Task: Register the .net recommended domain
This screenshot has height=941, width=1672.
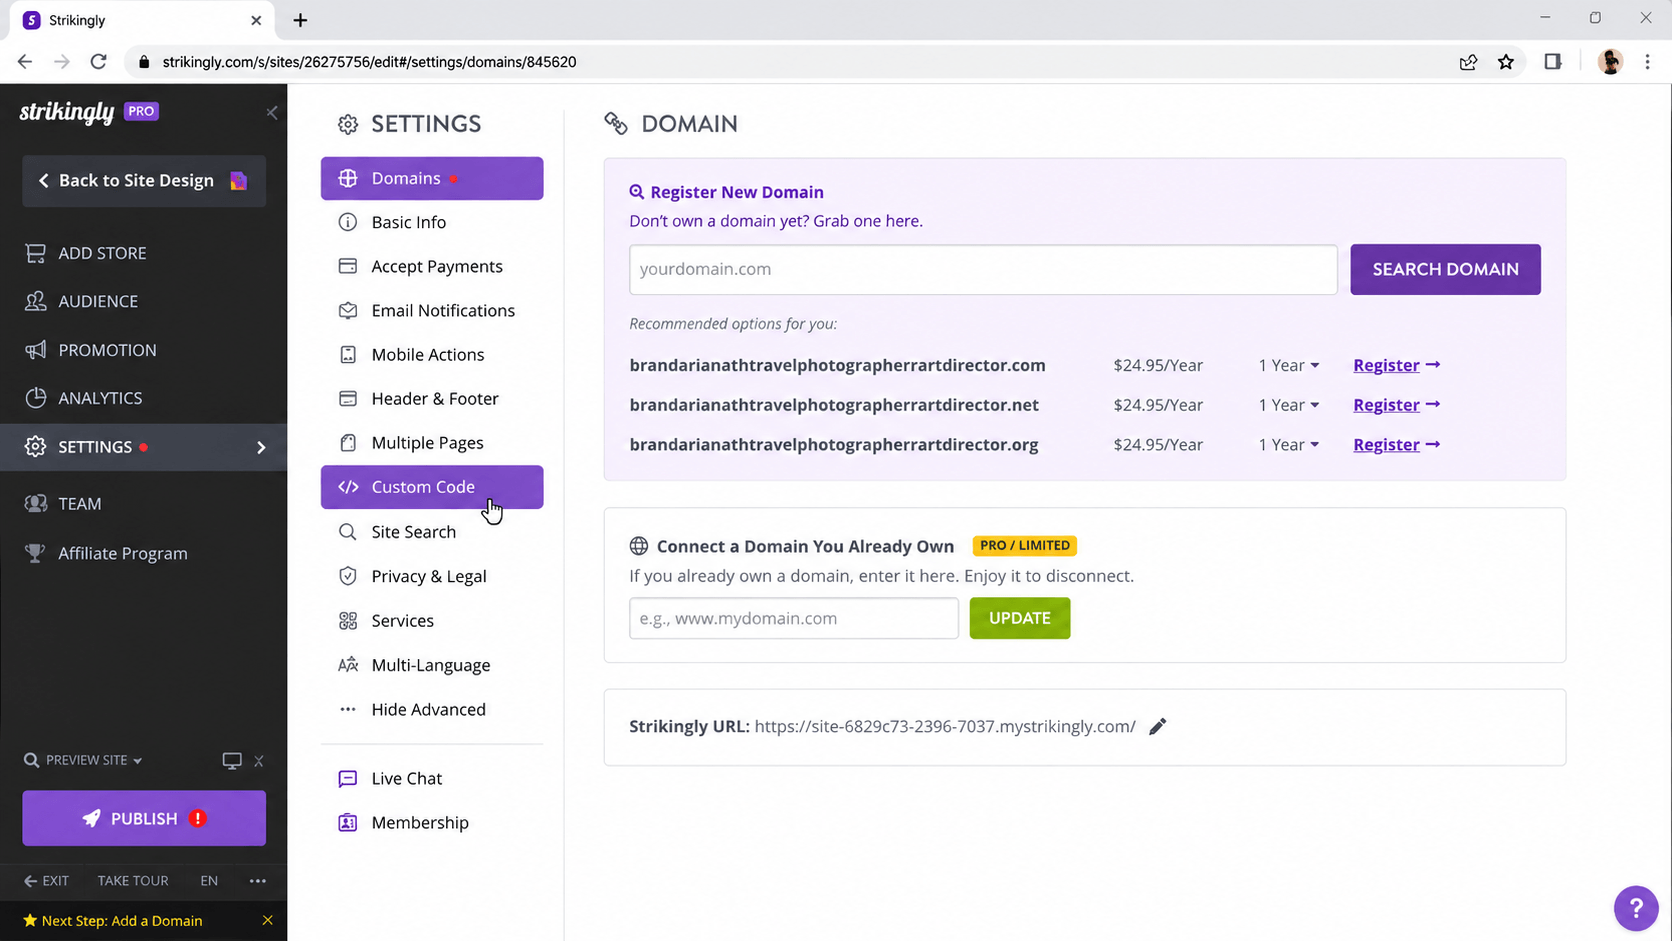Action: 1396,405
